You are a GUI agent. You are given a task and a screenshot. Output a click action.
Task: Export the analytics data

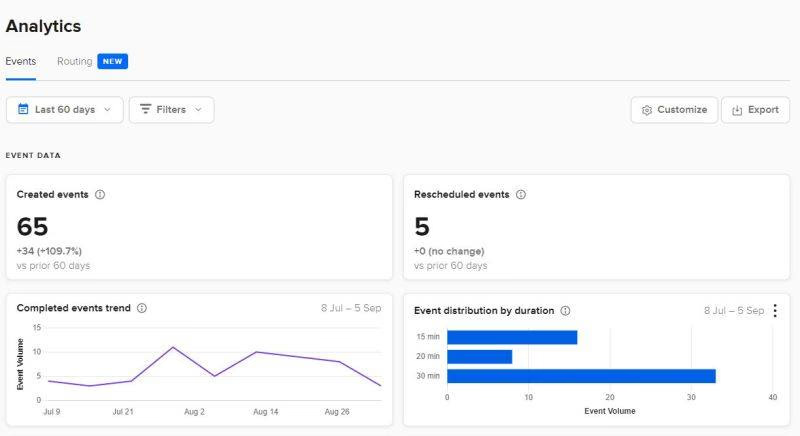755,110
